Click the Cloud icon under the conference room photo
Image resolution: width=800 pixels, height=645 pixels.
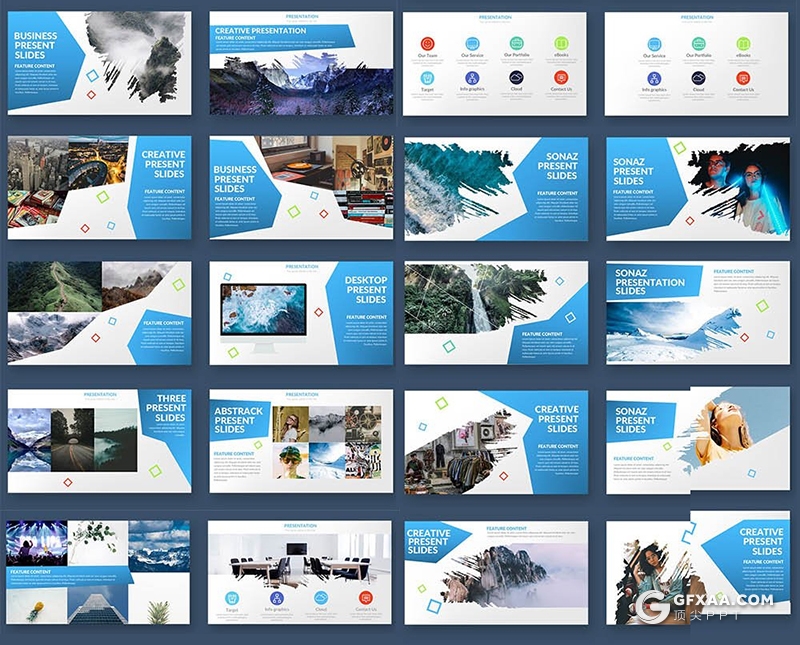[321, 597]
